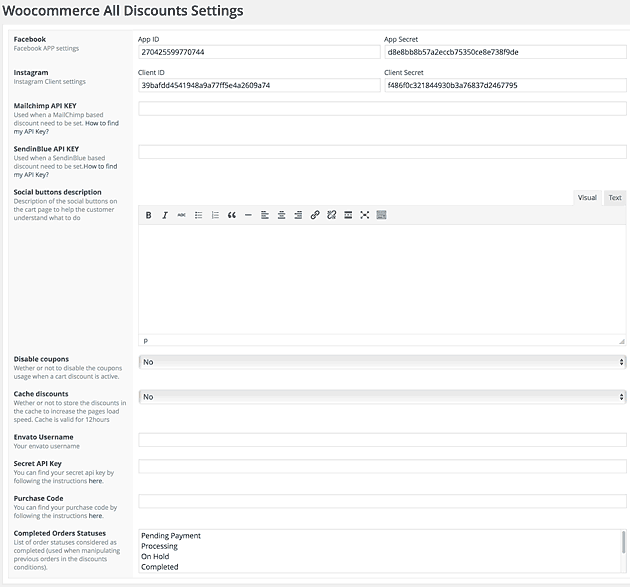Click inside the social buttons description editor
Screen dimensions: 630x587
click(382, 280)
